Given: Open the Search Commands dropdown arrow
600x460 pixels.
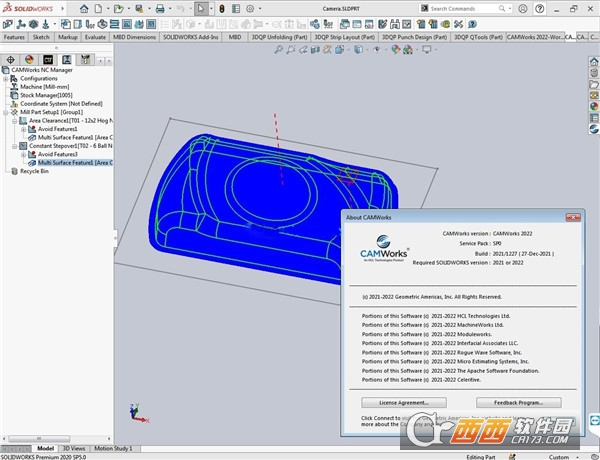Looking at the screenshot, I should [x=510, y=8].
